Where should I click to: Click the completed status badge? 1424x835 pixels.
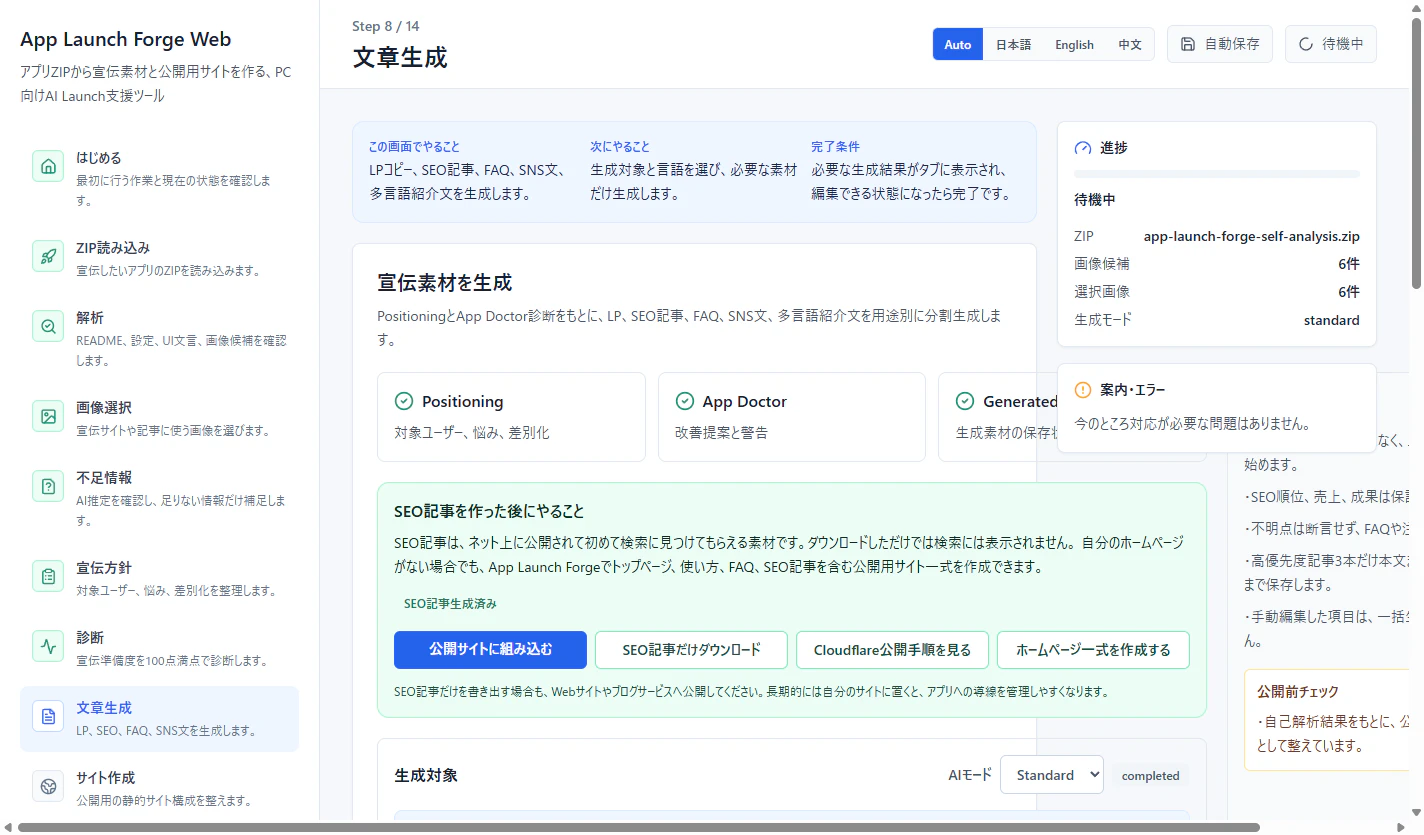tap(1150, 776)
